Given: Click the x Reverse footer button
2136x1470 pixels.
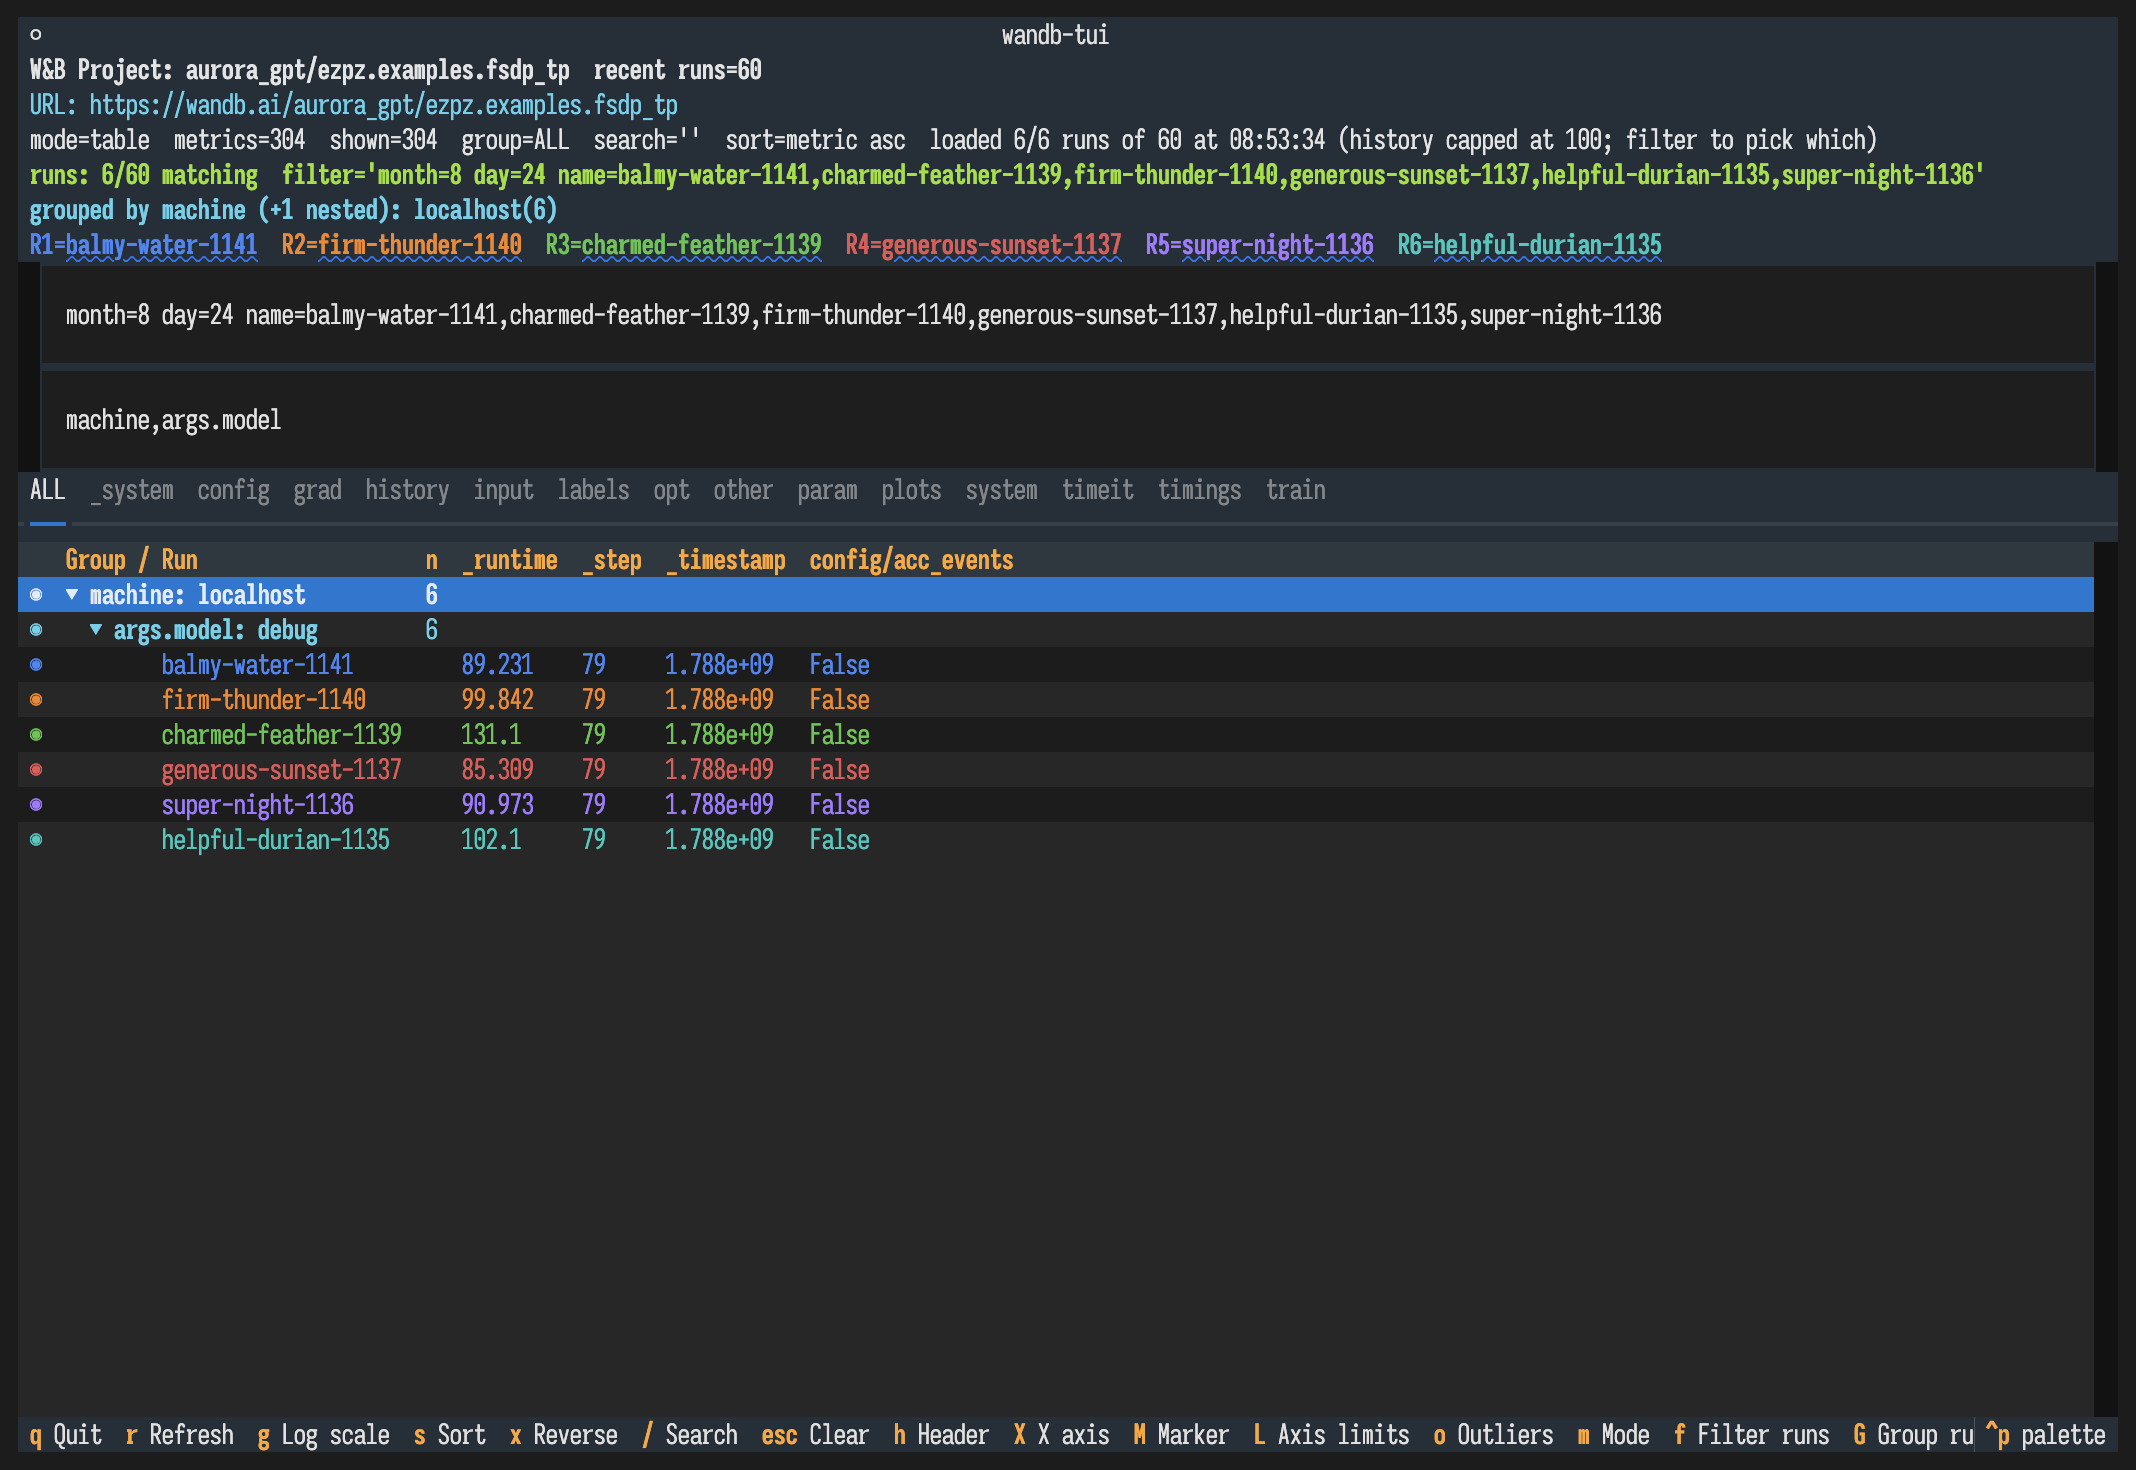Looking at the screenshot, I should point(563,1435).
